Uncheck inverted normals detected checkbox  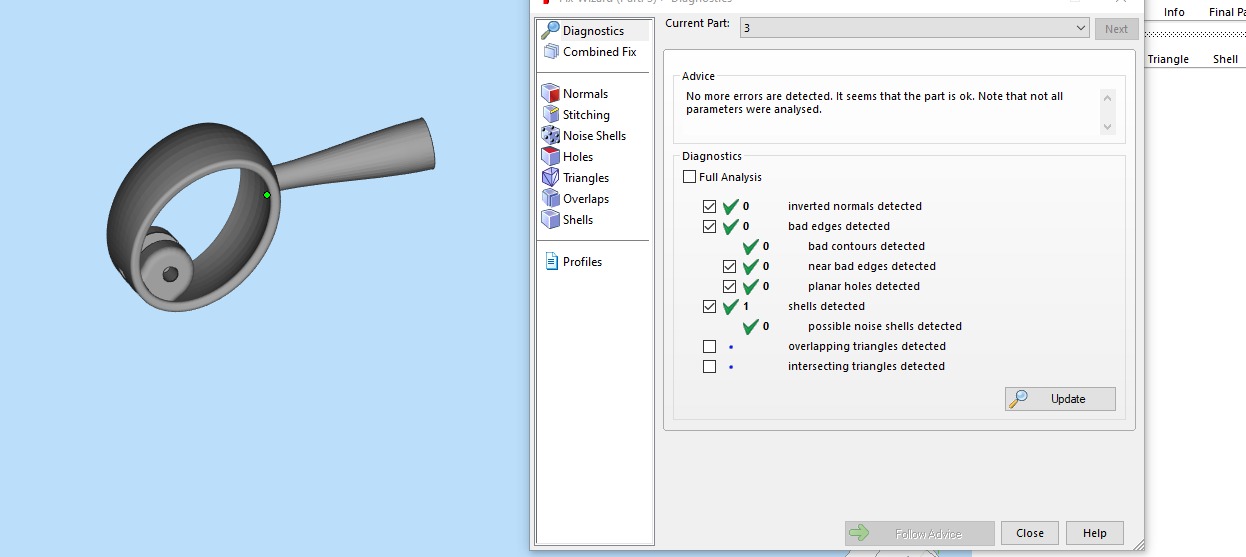click(709, 206)
